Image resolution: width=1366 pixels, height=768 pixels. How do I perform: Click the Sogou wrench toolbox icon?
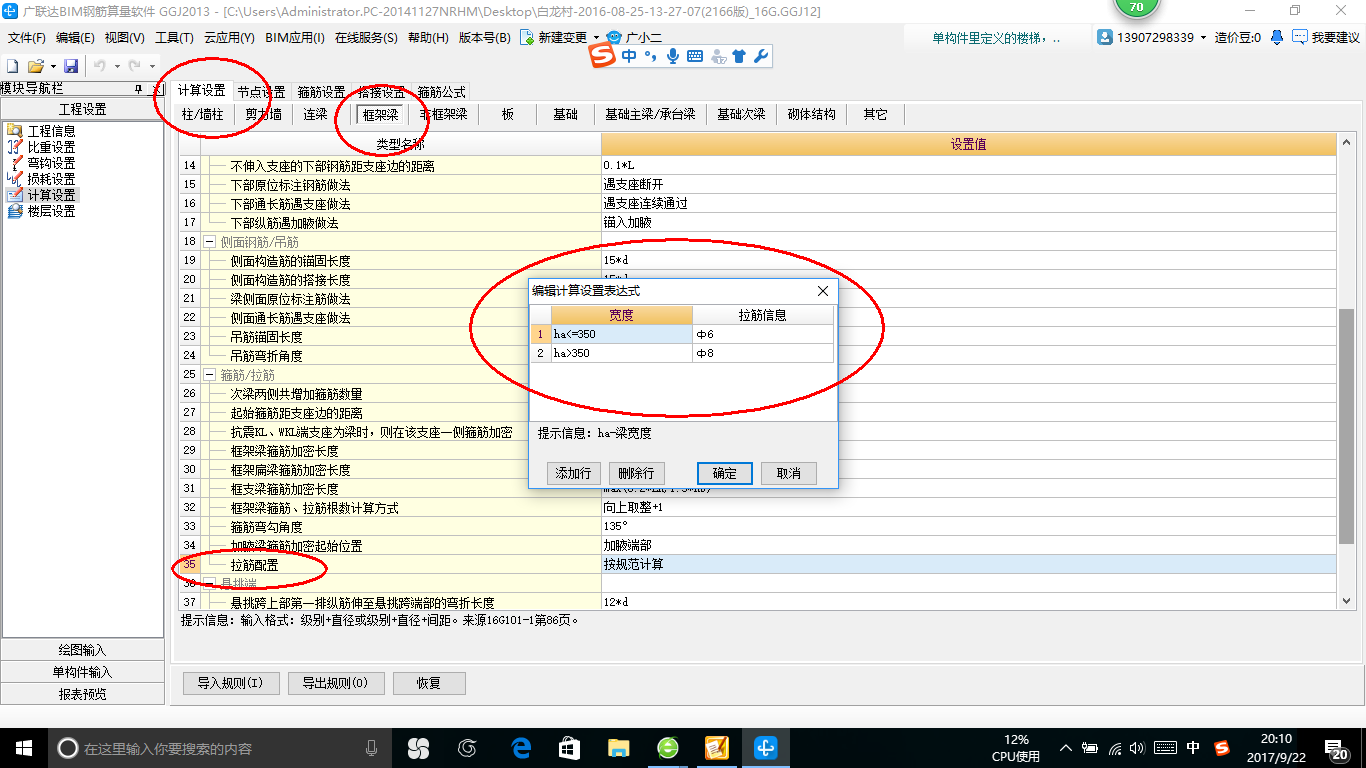point(761,57)
